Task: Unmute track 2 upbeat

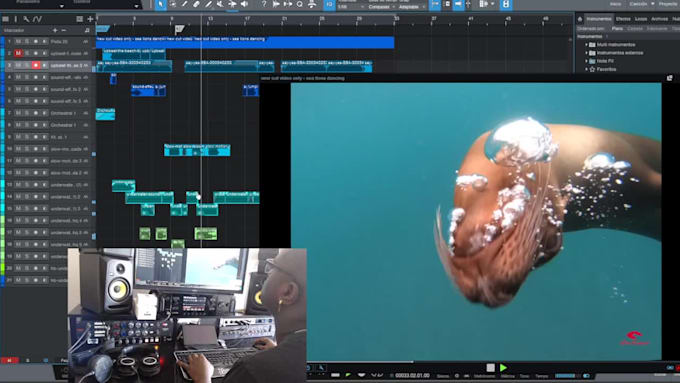Action: [18, 53]
